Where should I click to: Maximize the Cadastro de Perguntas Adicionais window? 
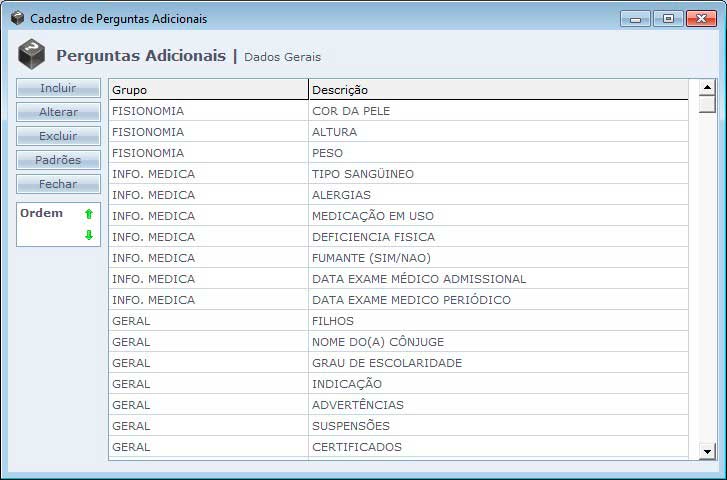[668, 18]
